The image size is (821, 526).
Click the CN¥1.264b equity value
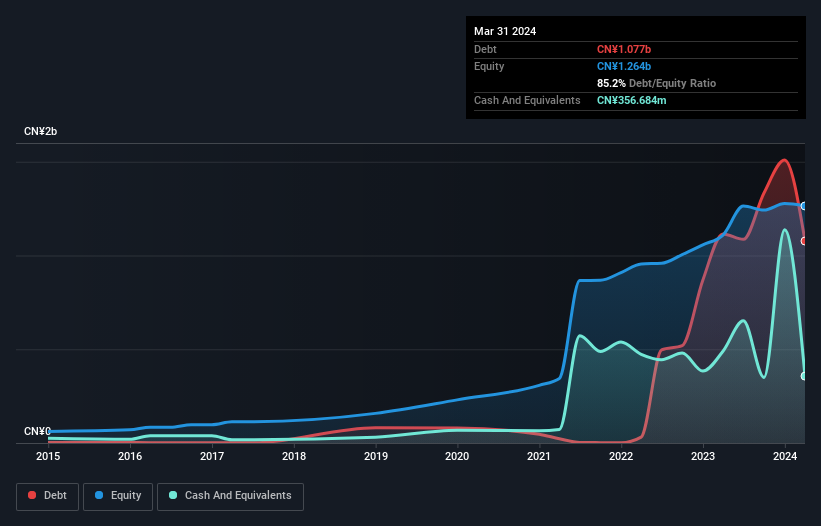[624, 66]
